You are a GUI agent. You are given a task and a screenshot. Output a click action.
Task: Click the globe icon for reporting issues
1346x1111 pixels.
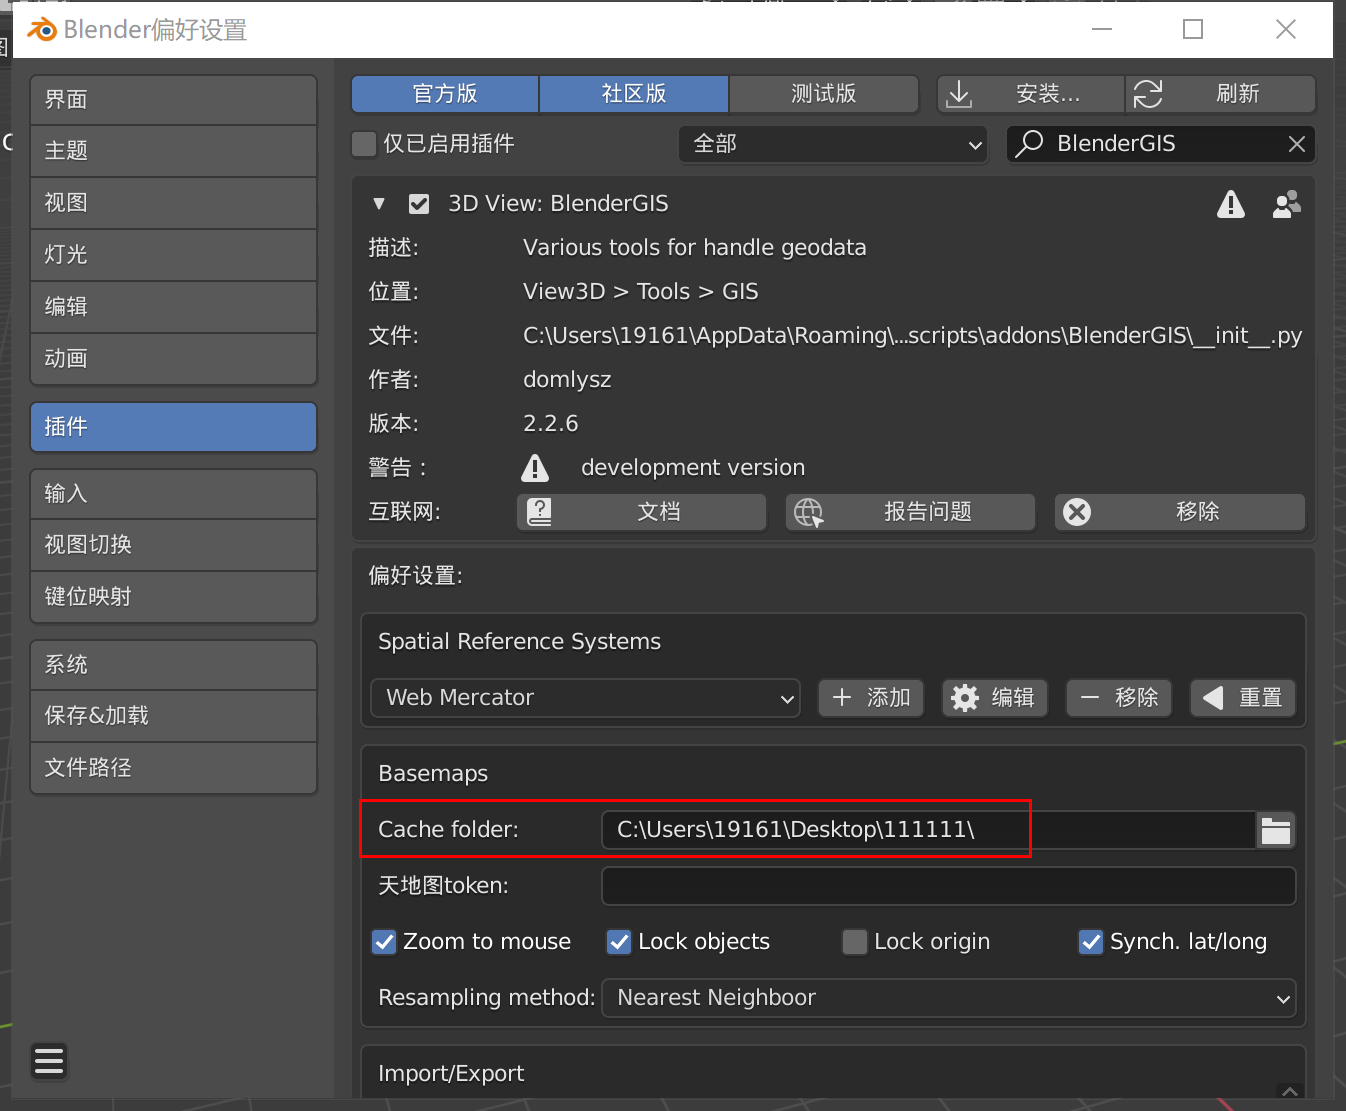(808, 512)
